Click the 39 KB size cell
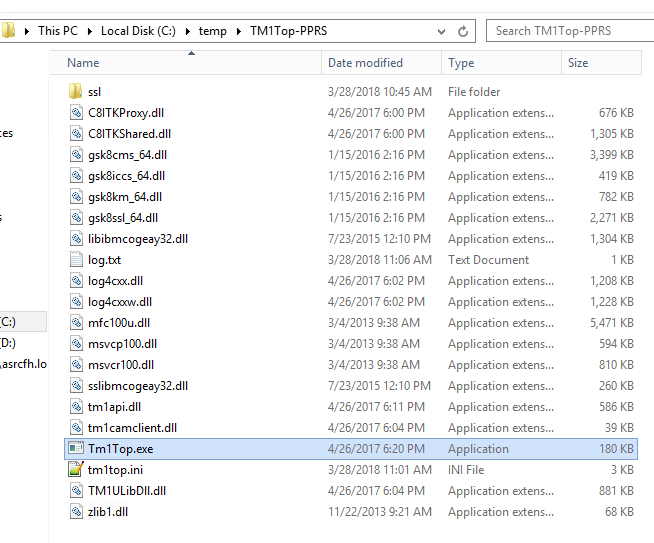 pos(619,428)
